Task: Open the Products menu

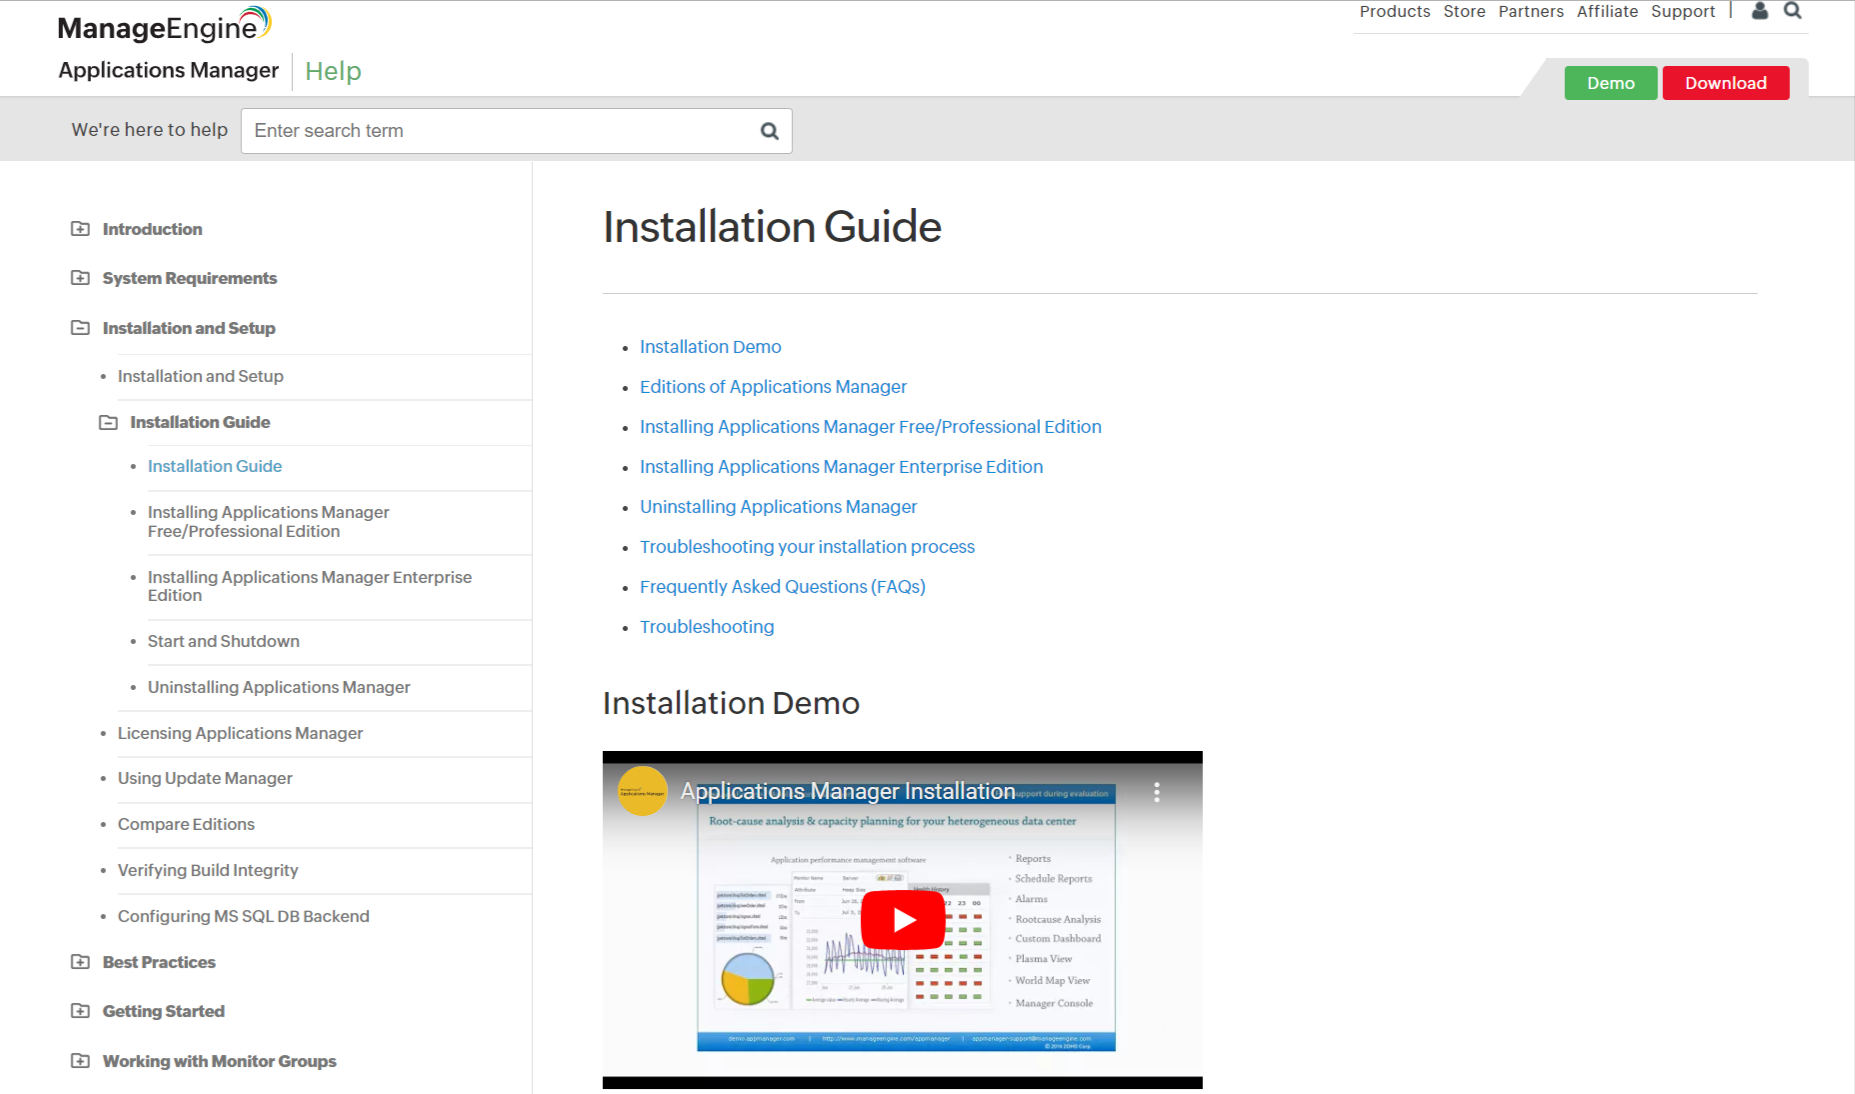Action: tap(1394, 11)
